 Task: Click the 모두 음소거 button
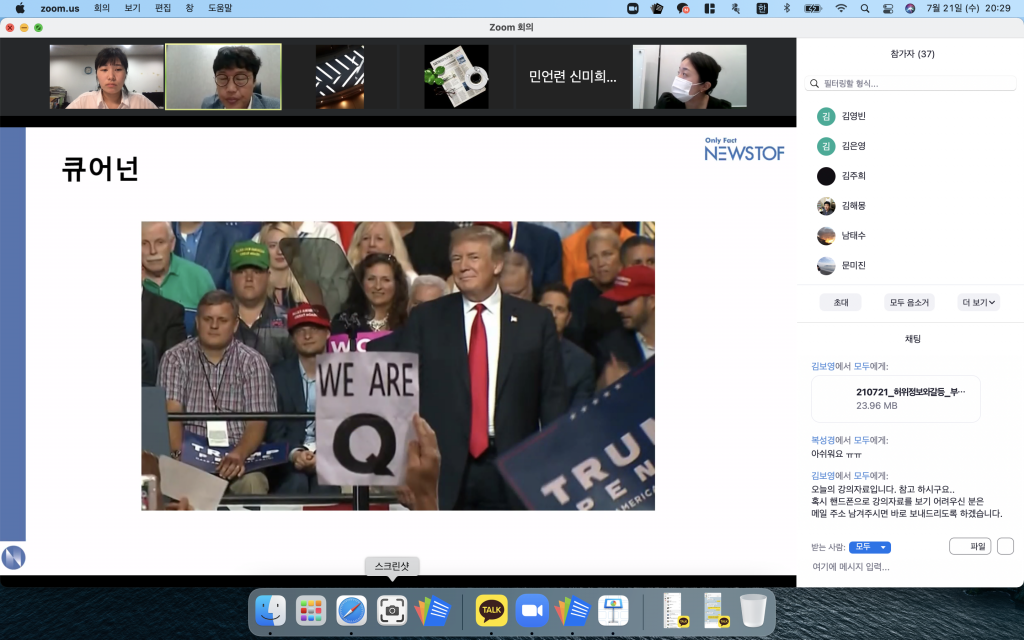pos(909,302)
